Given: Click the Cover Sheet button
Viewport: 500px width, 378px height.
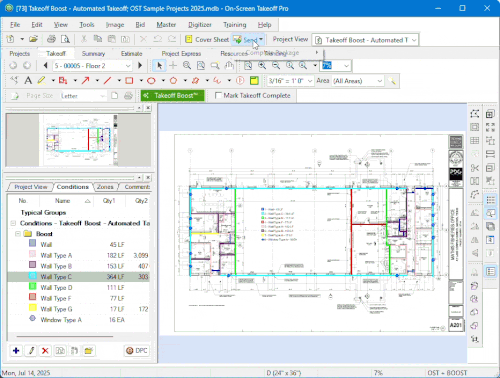Looking at the screenshot, I should tap(207, 40).
